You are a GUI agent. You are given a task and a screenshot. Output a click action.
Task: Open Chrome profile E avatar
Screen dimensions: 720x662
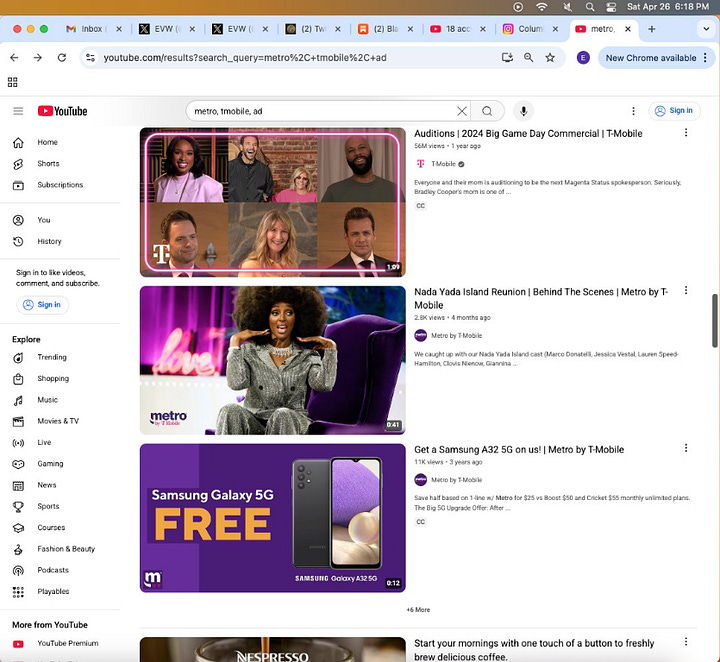click(x=583, y=57)
